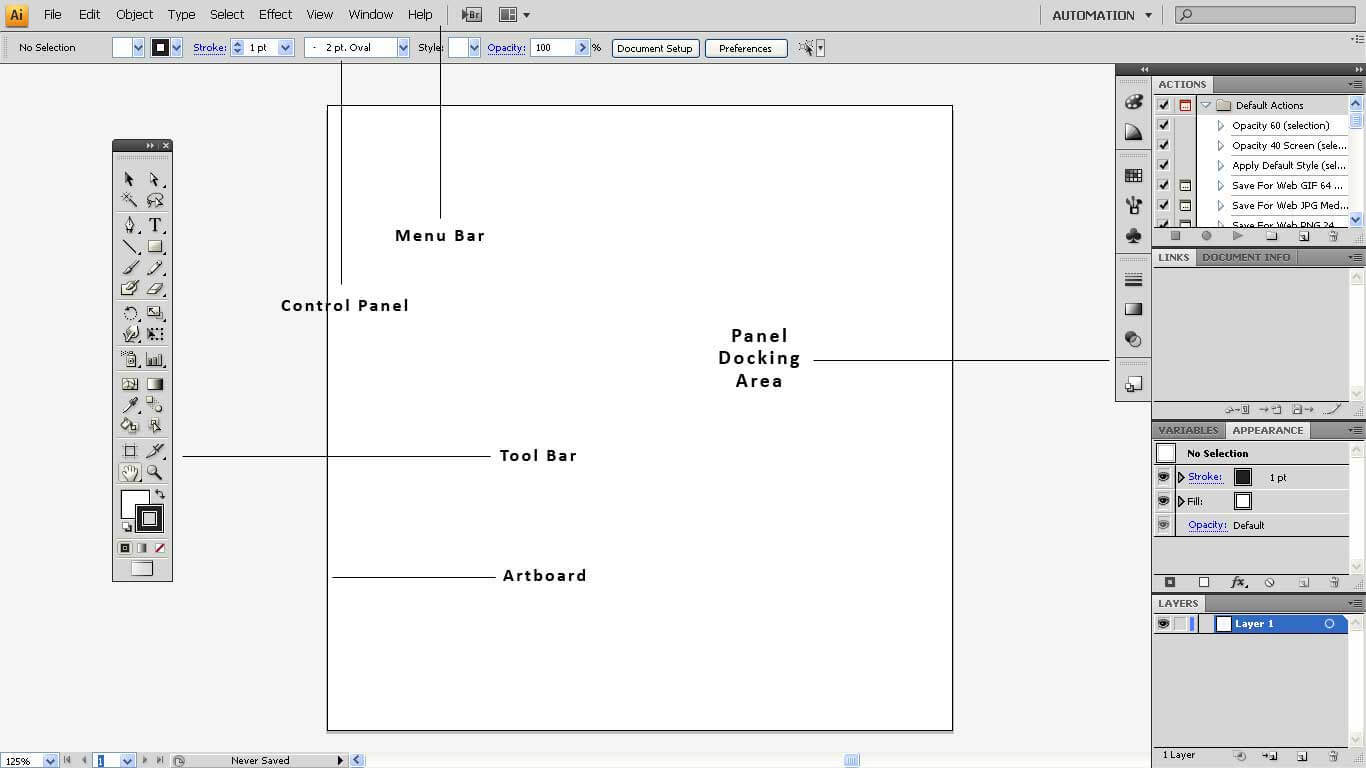Select the Paintbrush tool
Image resolution: width=1366 pixels, height=768 pixels.
129,267
